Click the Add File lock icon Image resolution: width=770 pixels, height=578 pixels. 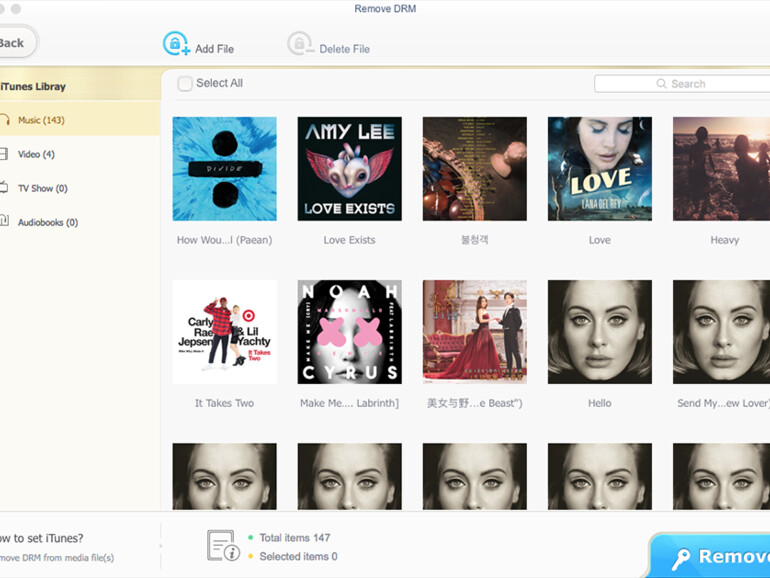[x=176, y=43]
